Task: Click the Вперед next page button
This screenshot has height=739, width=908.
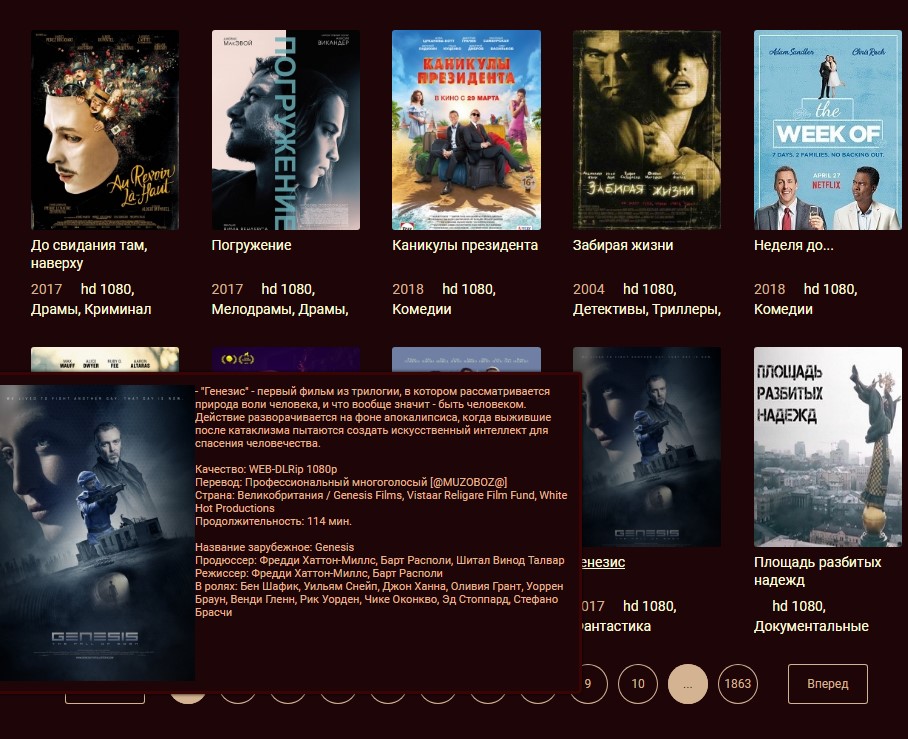Action: (x=828, y=683)
